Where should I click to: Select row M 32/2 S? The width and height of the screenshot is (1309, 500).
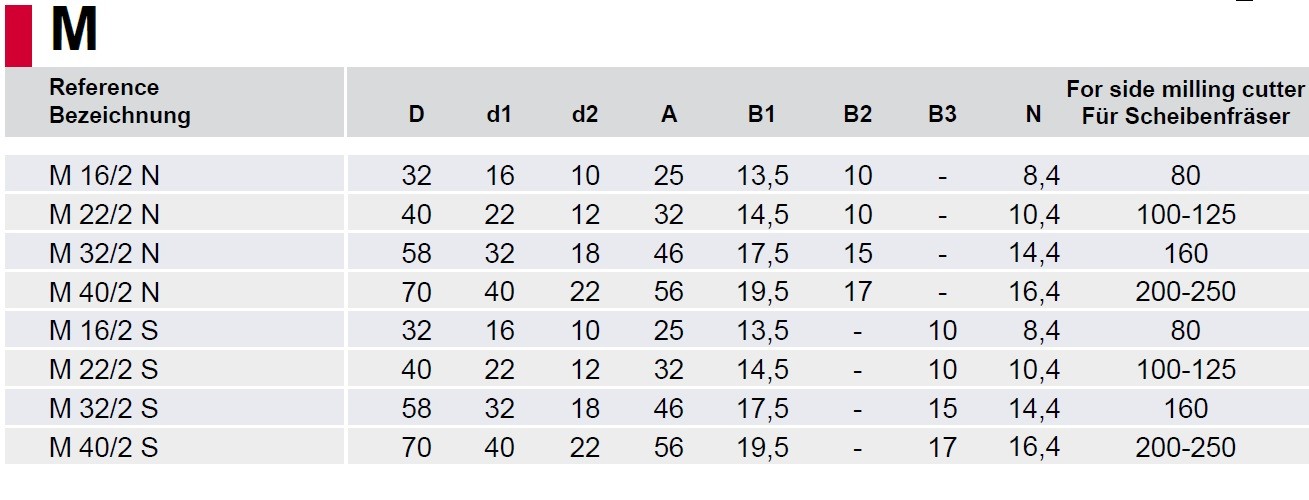click(656, 408)
